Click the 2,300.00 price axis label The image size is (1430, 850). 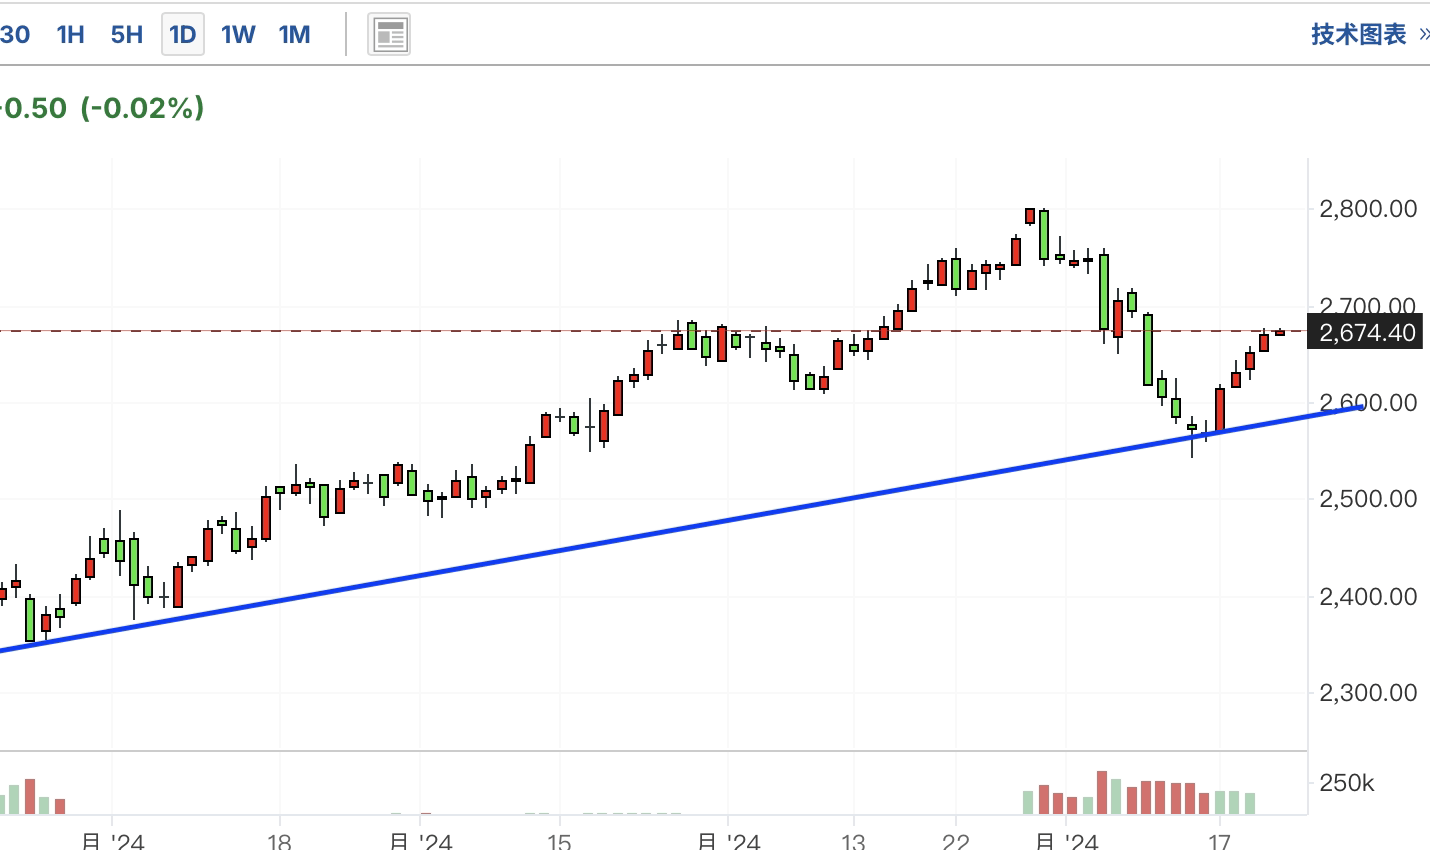tap(1367, 693)
